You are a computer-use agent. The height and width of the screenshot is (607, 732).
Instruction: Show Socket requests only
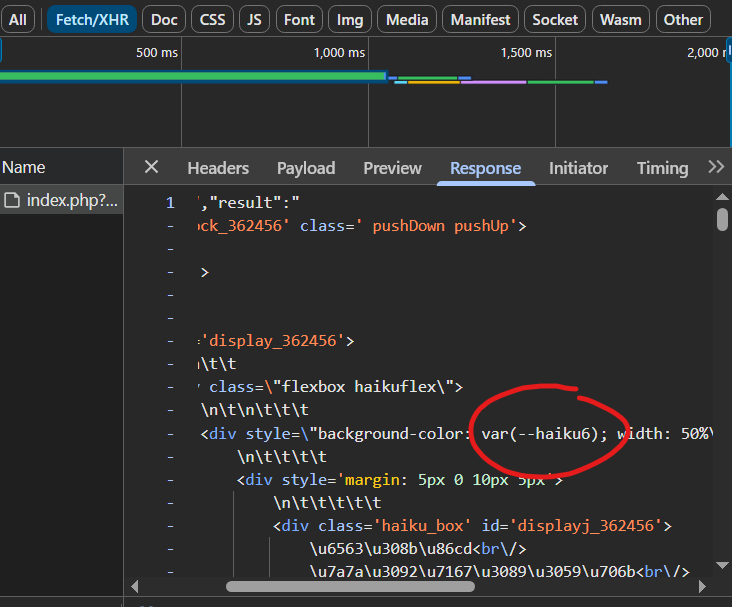(x=555, y=19)
